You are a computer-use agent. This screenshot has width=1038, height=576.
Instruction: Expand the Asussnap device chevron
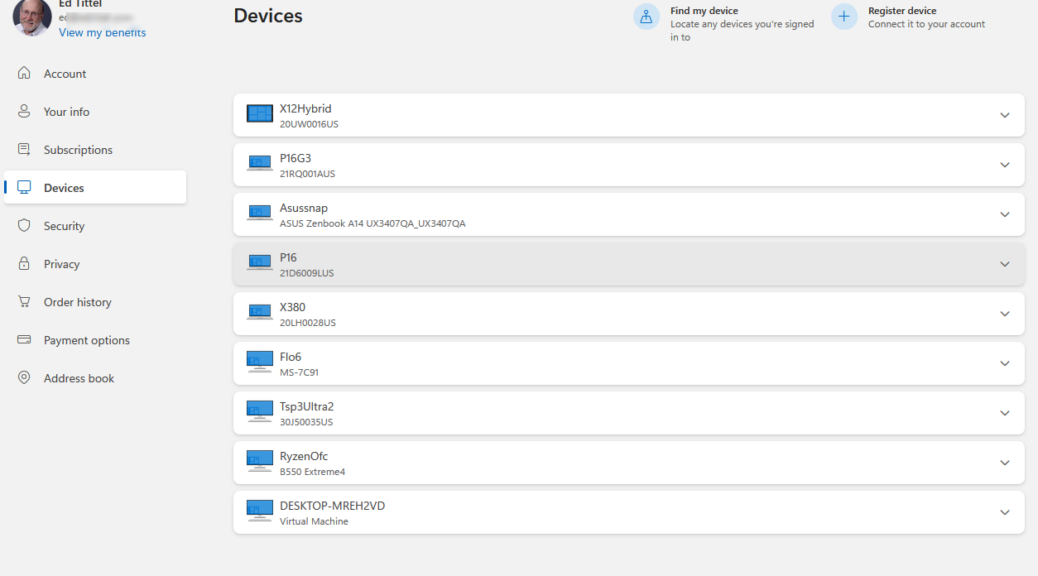(1004, 215)
